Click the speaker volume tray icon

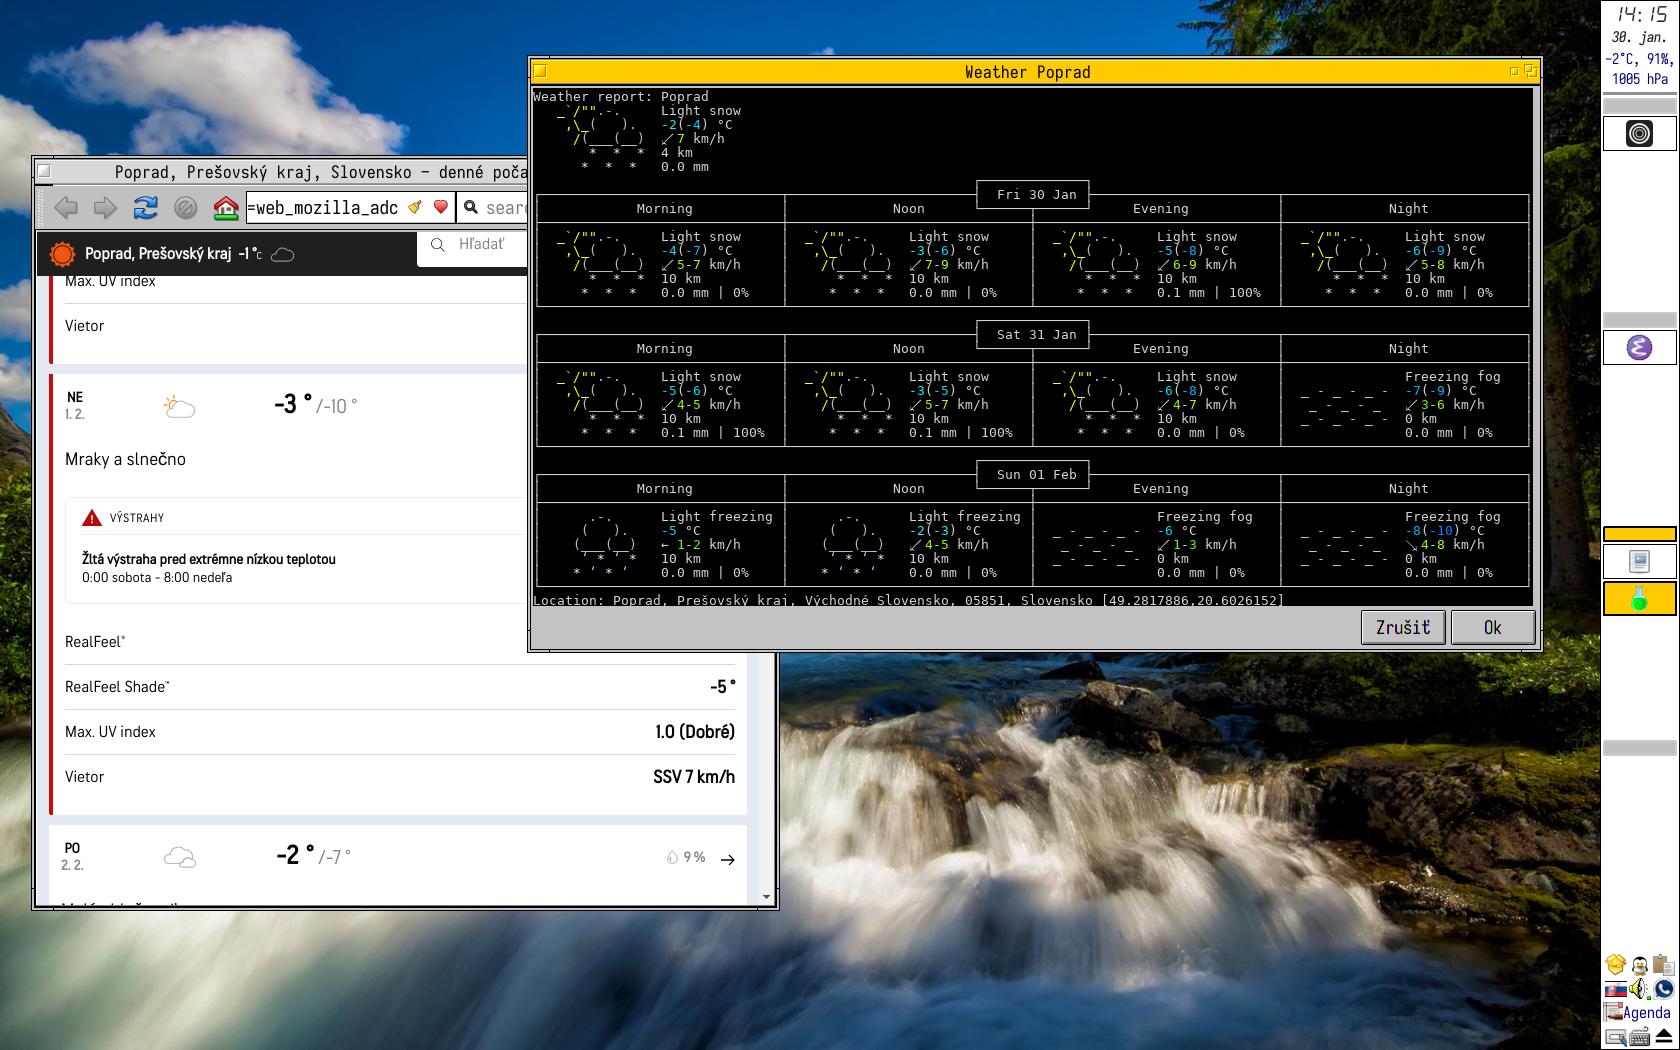click(1638, 989)
